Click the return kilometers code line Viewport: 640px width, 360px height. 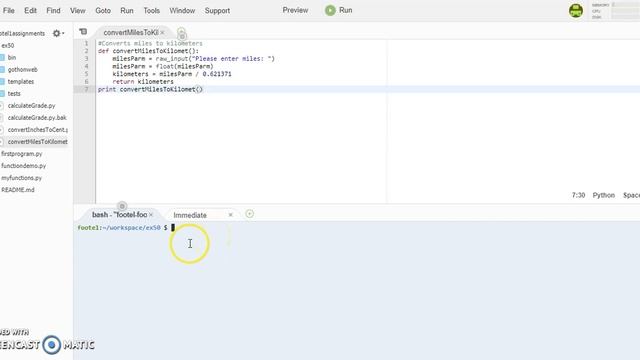(143, 82)
